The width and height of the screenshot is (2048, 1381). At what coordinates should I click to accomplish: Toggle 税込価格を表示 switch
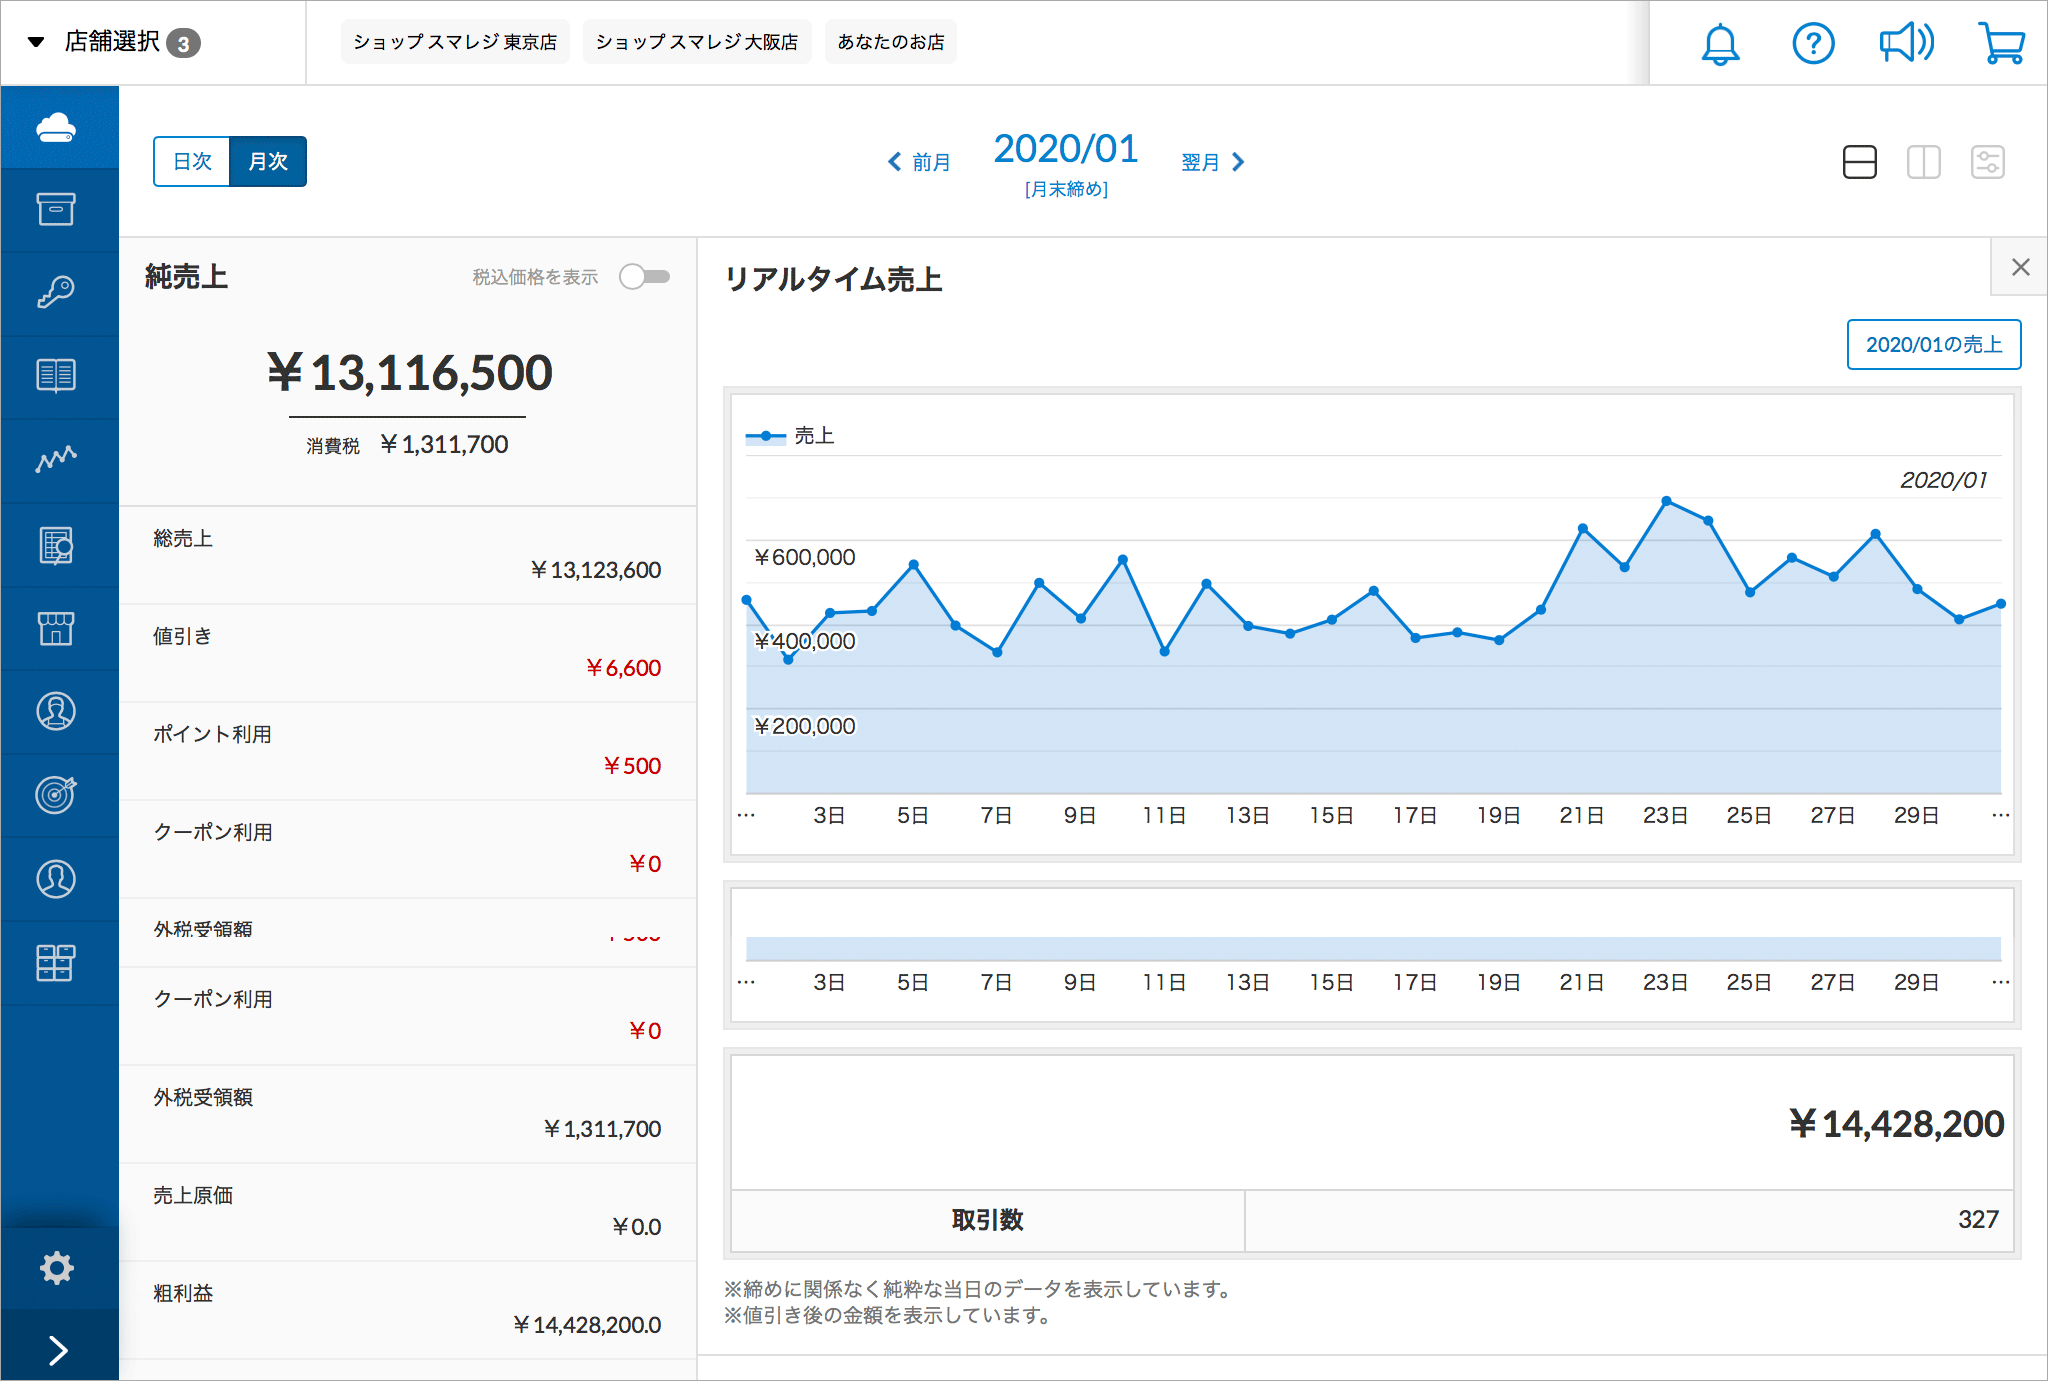tap(644, 277)
